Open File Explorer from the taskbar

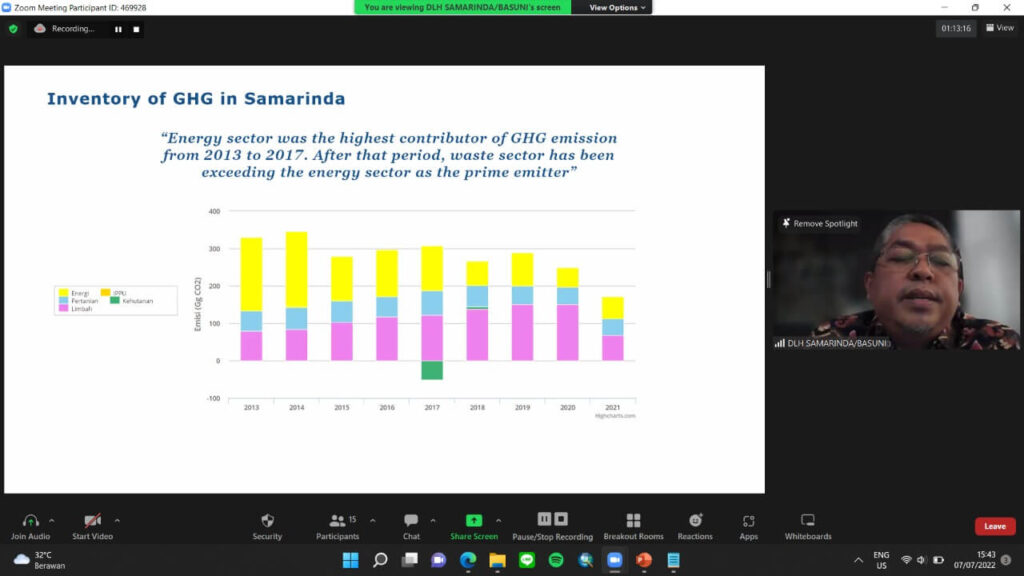(497, 560)
